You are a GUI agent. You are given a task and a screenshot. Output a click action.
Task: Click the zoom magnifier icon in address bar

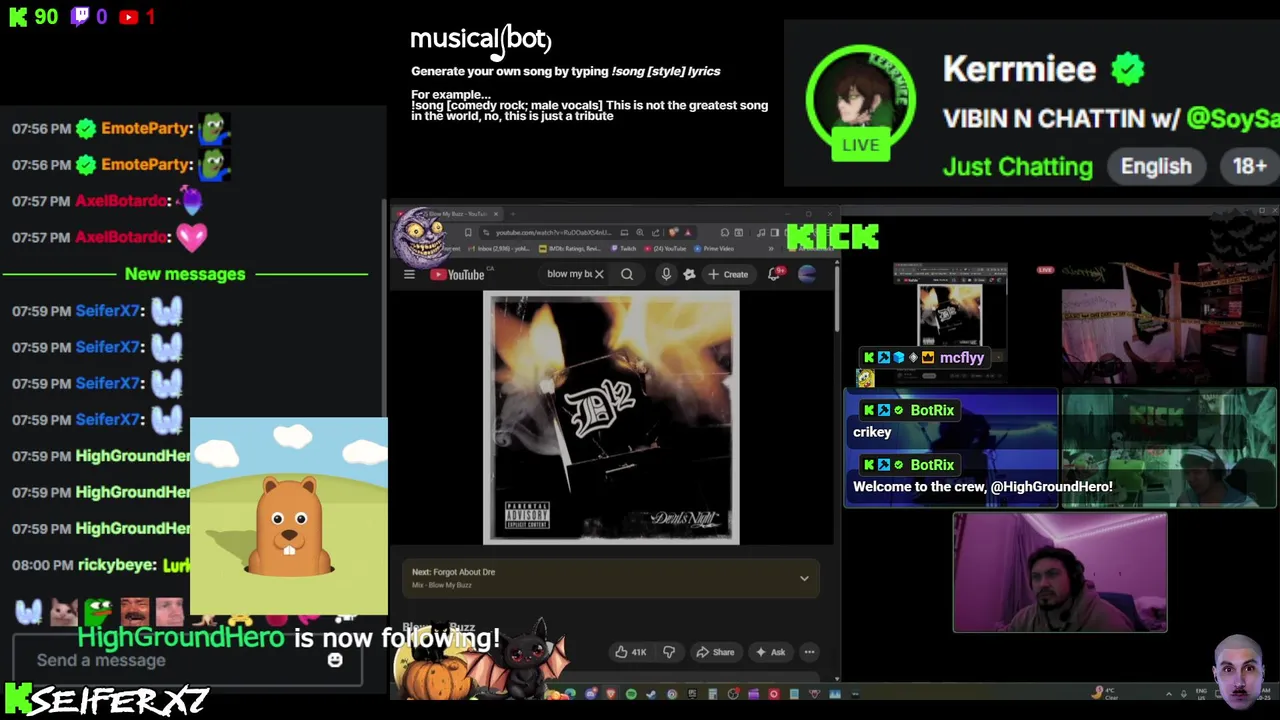(640, 232)
